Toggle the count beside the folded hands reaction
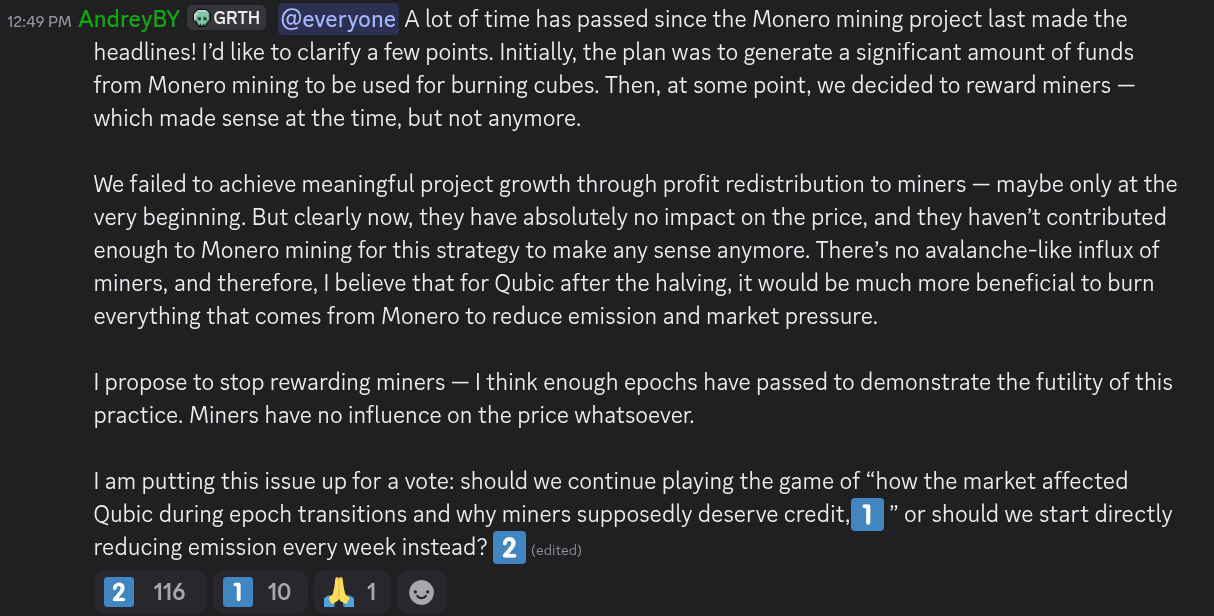This screenshot has height=616, width=1214. 372,592
